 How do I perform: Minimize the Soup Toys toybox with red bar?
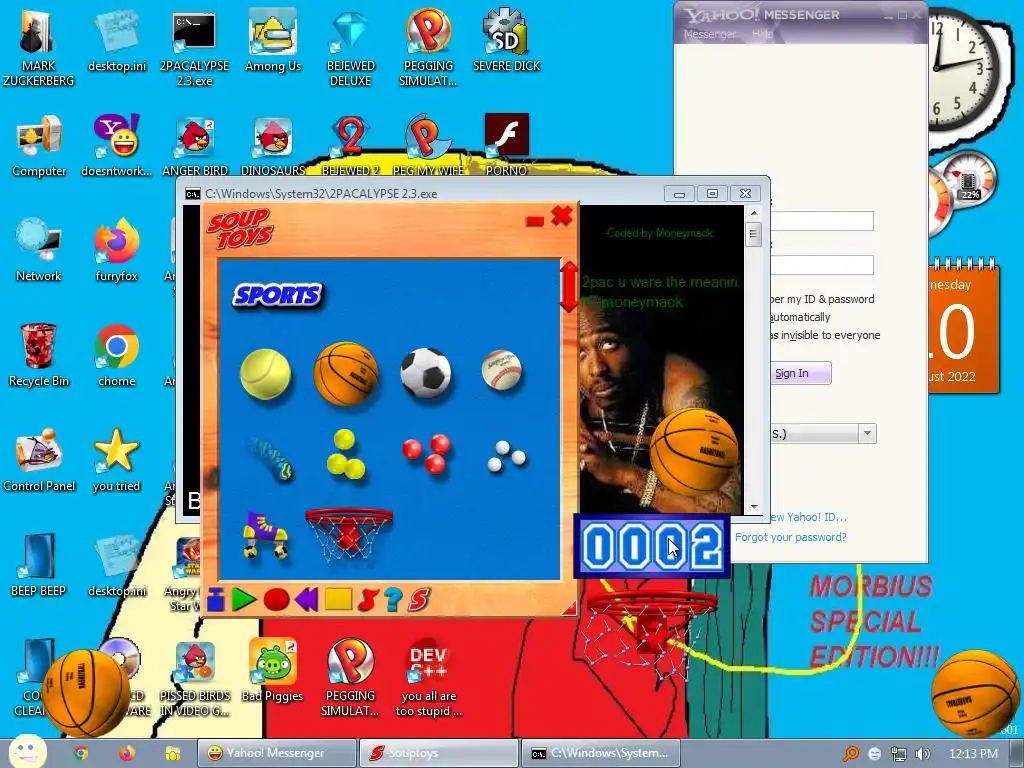point(534,221)
